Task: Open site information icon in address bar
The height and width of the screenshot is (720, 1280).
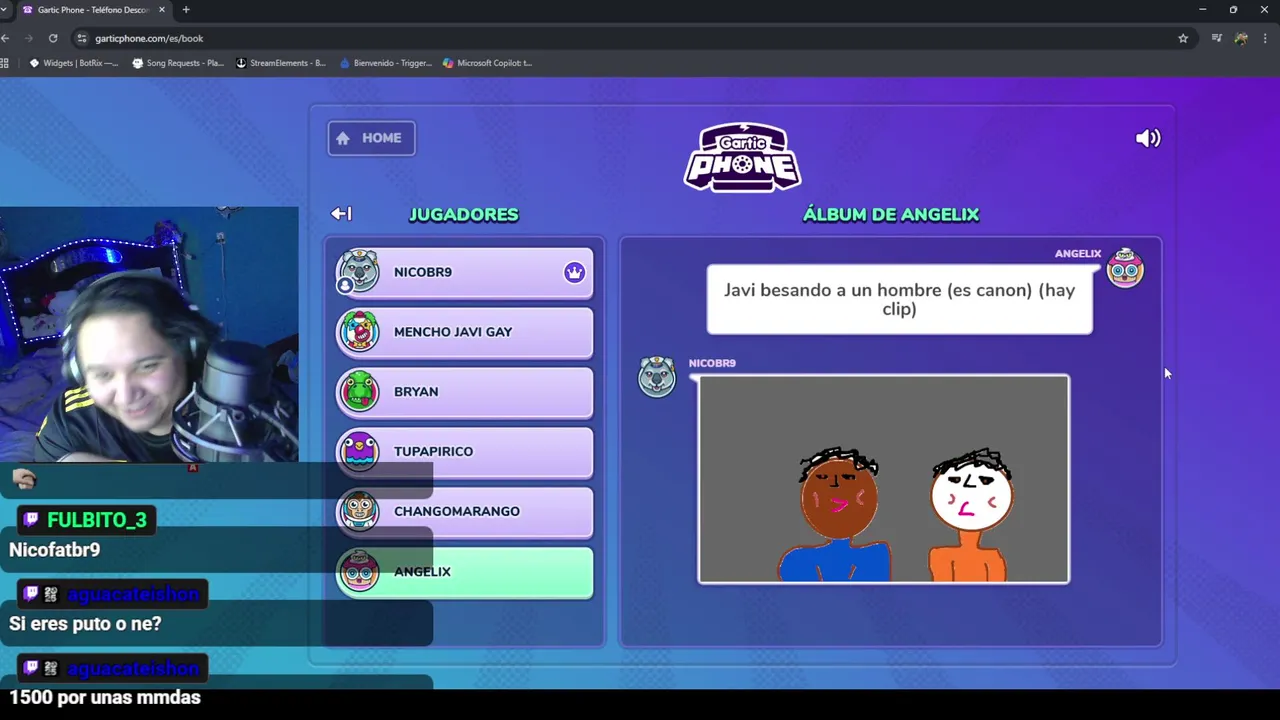Action: tap(82, 38)
